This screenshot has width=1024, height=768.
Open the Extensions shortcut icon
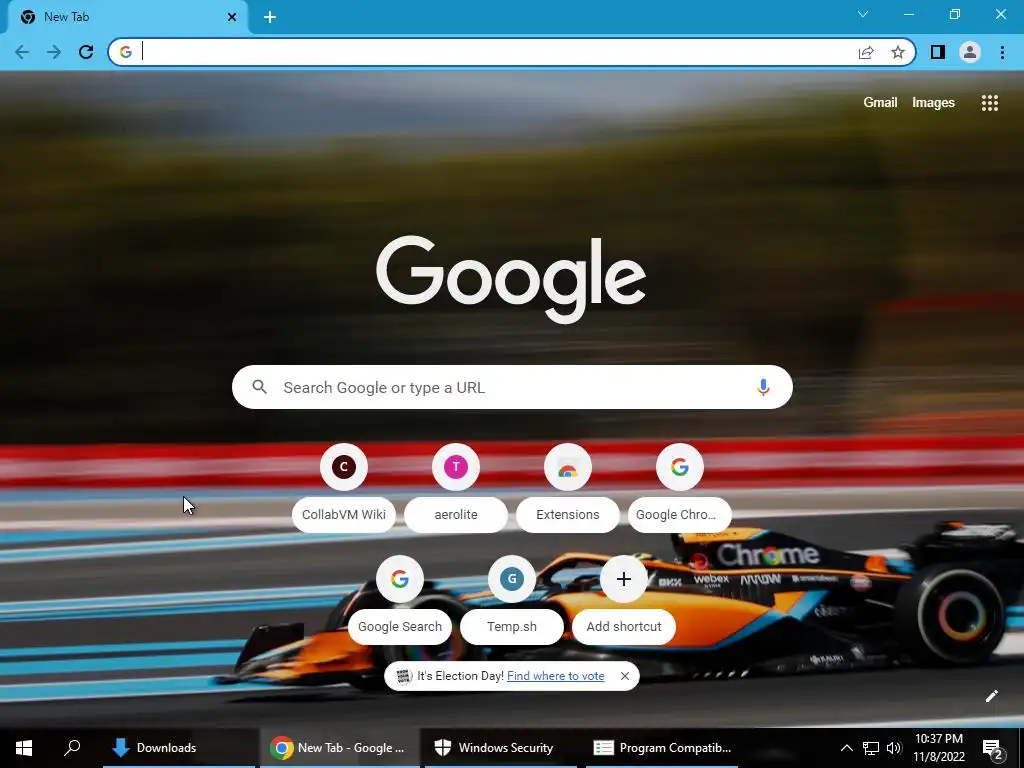click(x=568, y=467)
